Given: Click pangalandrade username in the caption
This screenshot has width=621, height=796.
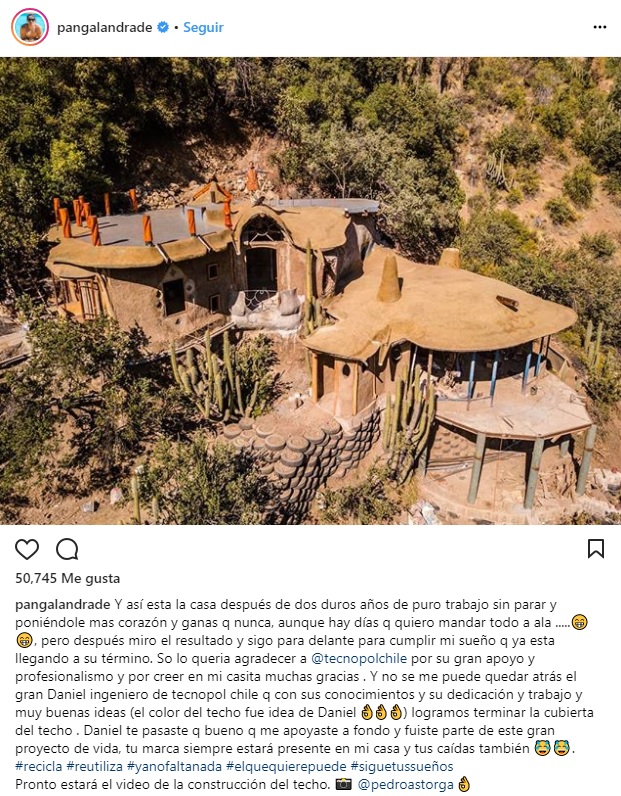Looking at the screenshot, I should [x=62, y=605].
